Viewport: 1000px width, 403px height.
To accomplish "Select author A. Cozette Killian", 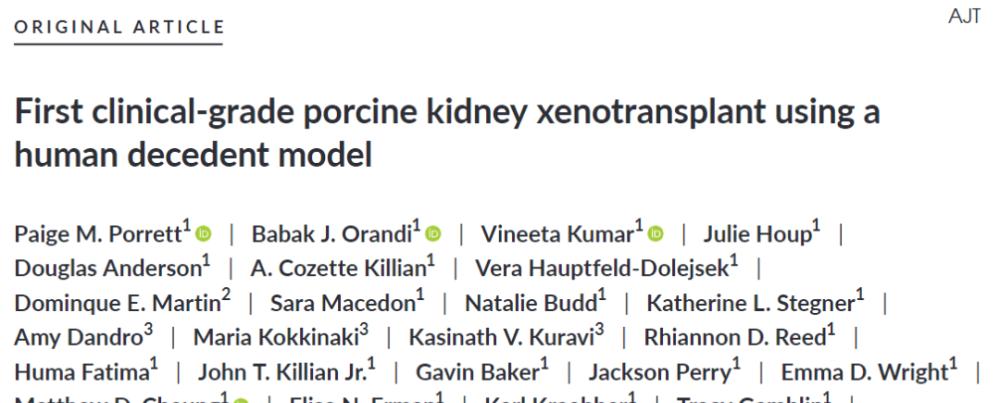I will [x=338, y=269].
